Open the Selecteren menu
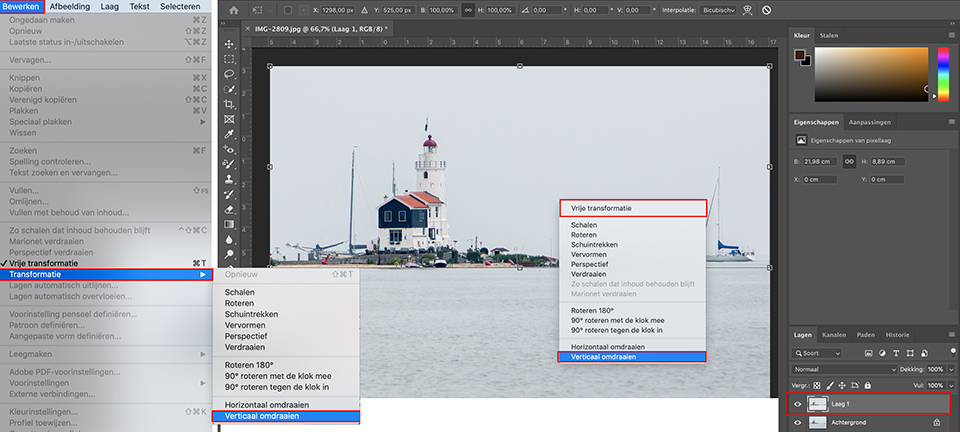960x432 pixels. pos(180,6)
